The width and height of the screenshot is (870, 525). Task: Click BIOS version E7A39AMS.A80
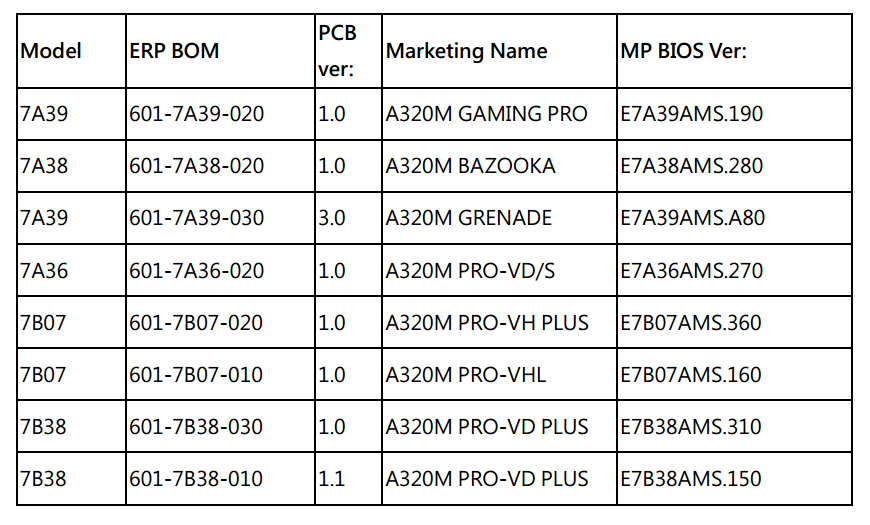691,218
